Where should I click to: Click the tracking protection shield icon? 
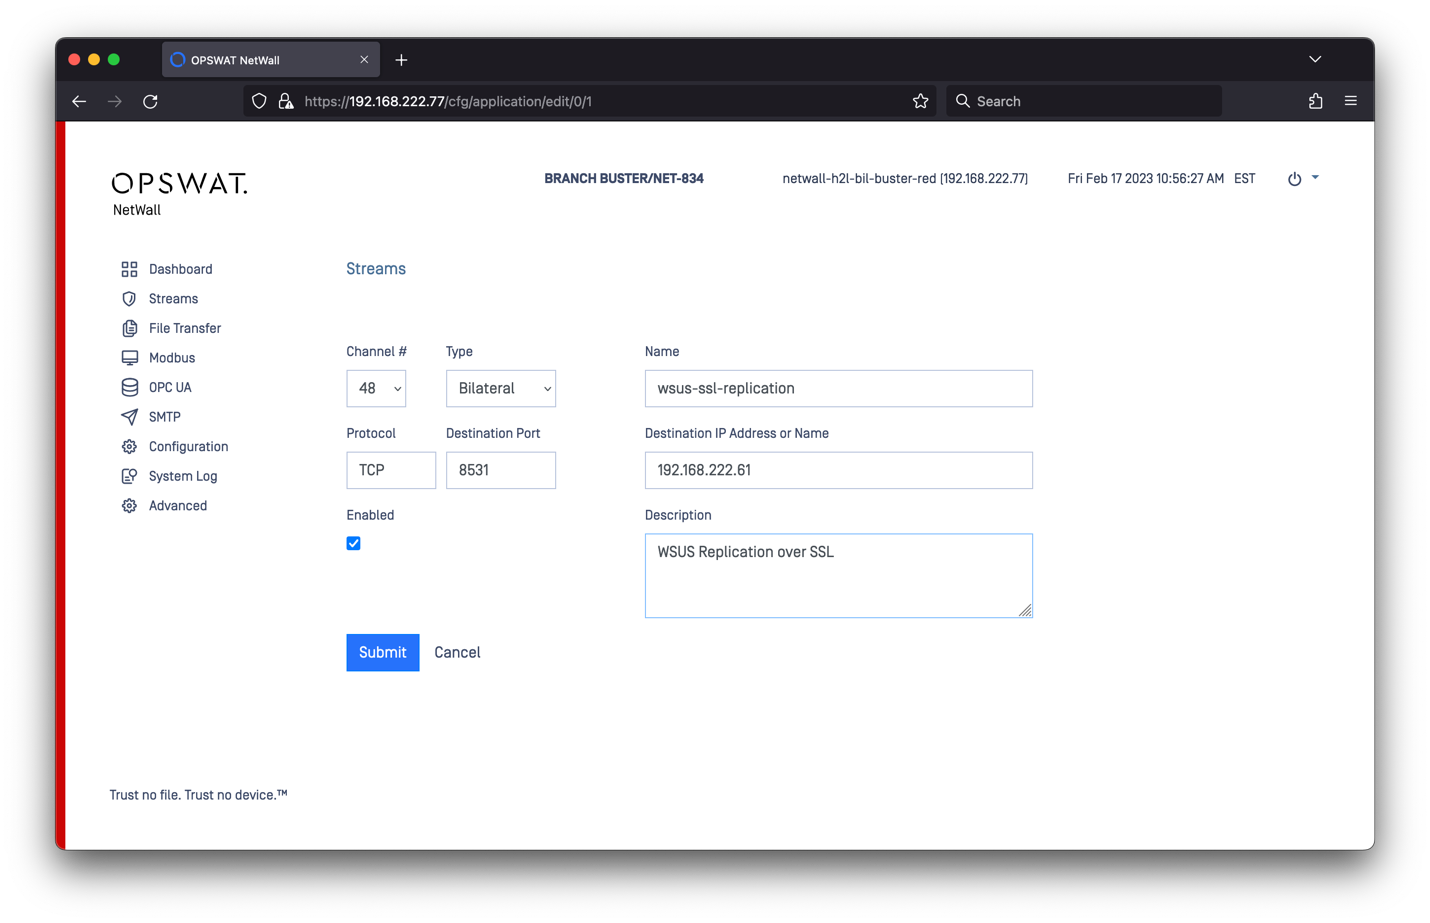(259, 101)
